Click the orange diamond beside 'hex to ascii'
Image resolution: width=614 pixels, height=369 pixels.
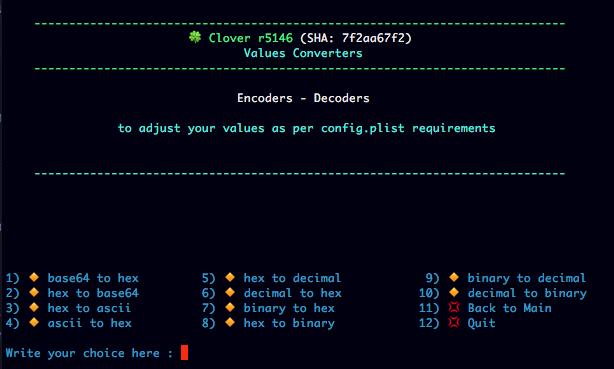tap(34, 308)
